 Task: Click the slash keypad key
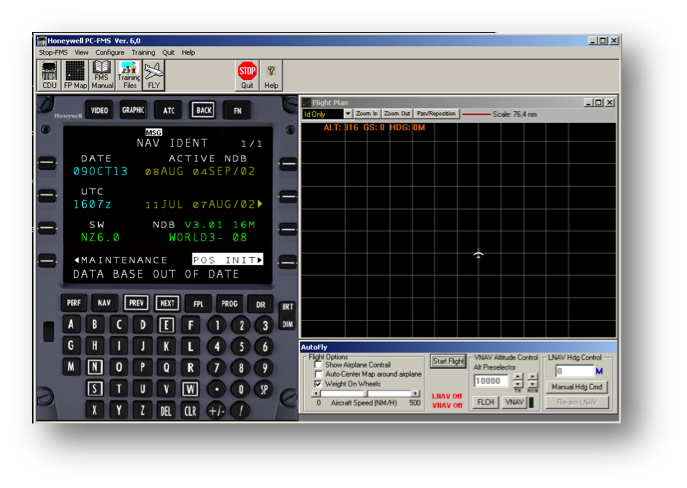[x=241, y=410]
